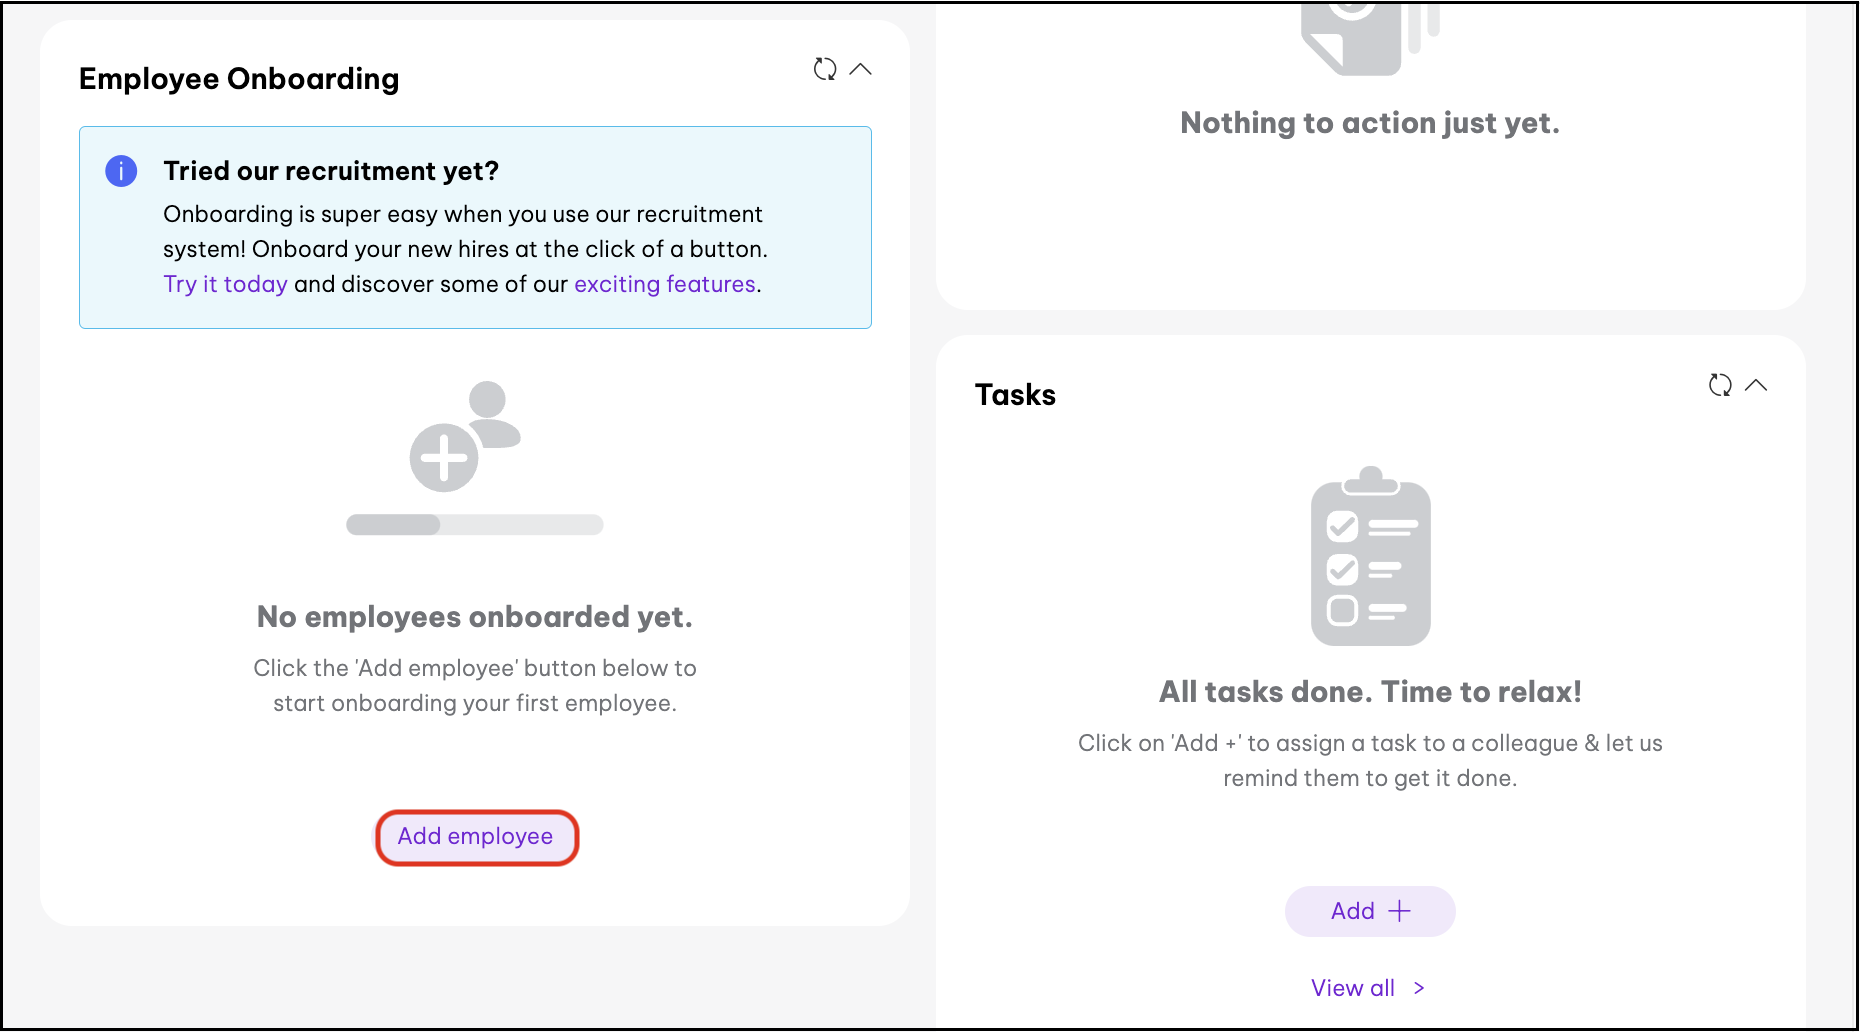Refresh the Employee Onboarding panel
The image size is (1860, 1032).
825,69
